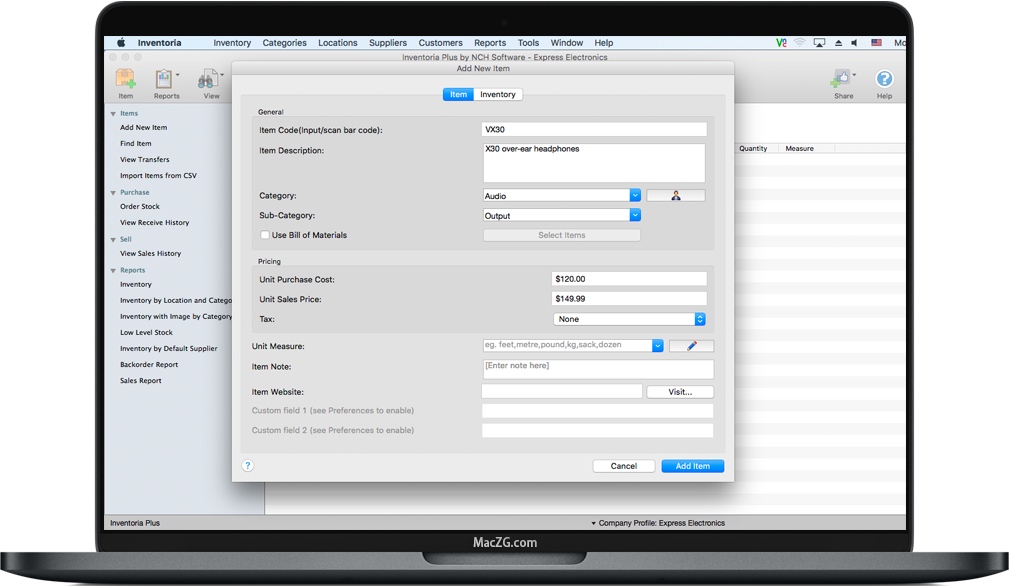This screenshot has width=1009, height=586.
Task: Enable the Use Bill of Materials checkbox
Action: [x=264, y=234]
